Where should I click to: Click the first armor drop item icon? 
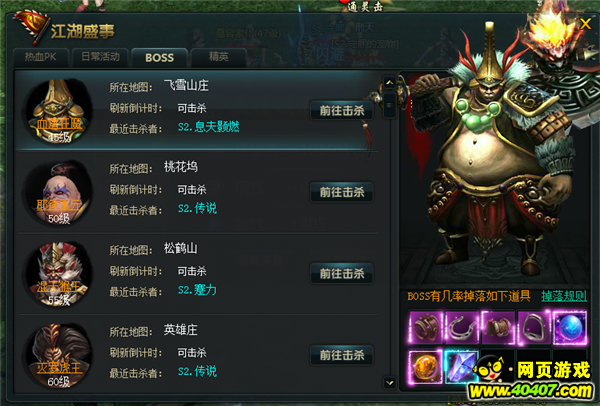tap(425, 328)
